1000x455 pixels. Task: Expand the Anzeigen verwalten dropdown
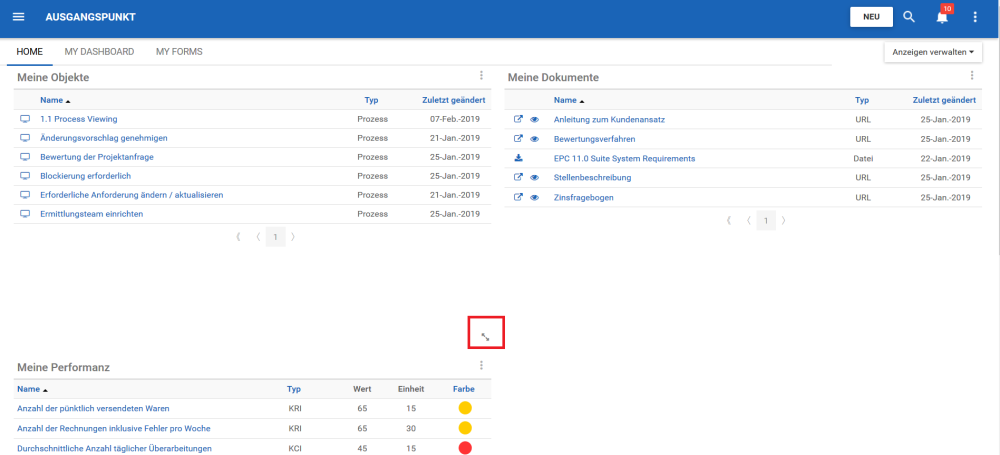tap(933, 52)
